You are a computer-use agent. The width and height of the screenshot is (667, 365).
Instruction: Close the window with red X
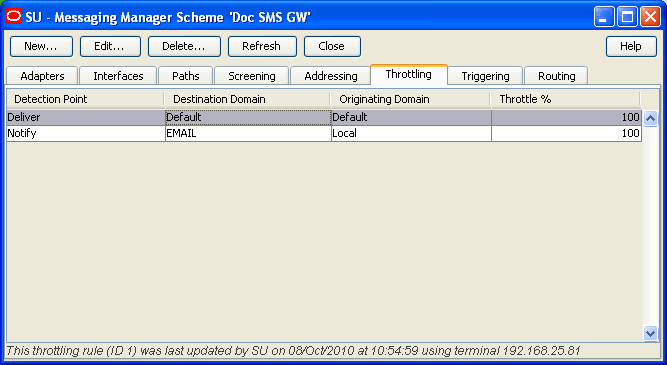point(650,17)
